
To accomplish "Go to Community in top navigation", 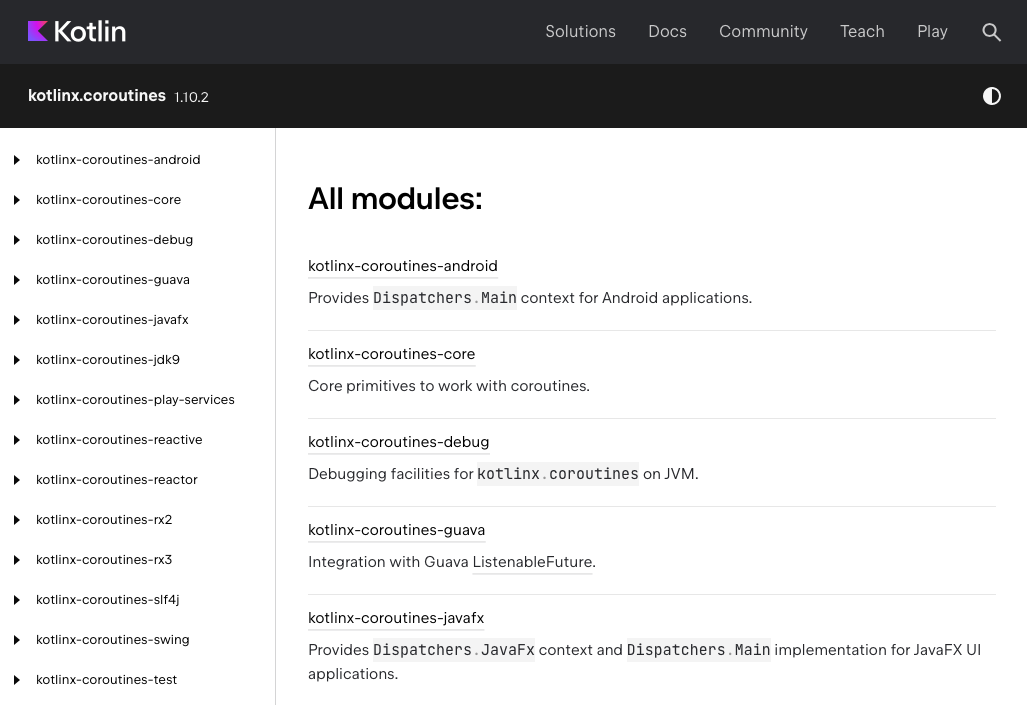I will [x=763, y=32].
